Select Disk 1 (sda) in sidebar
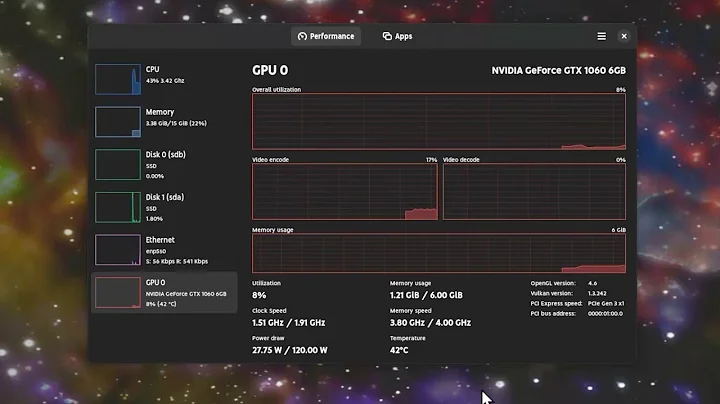 164,208
